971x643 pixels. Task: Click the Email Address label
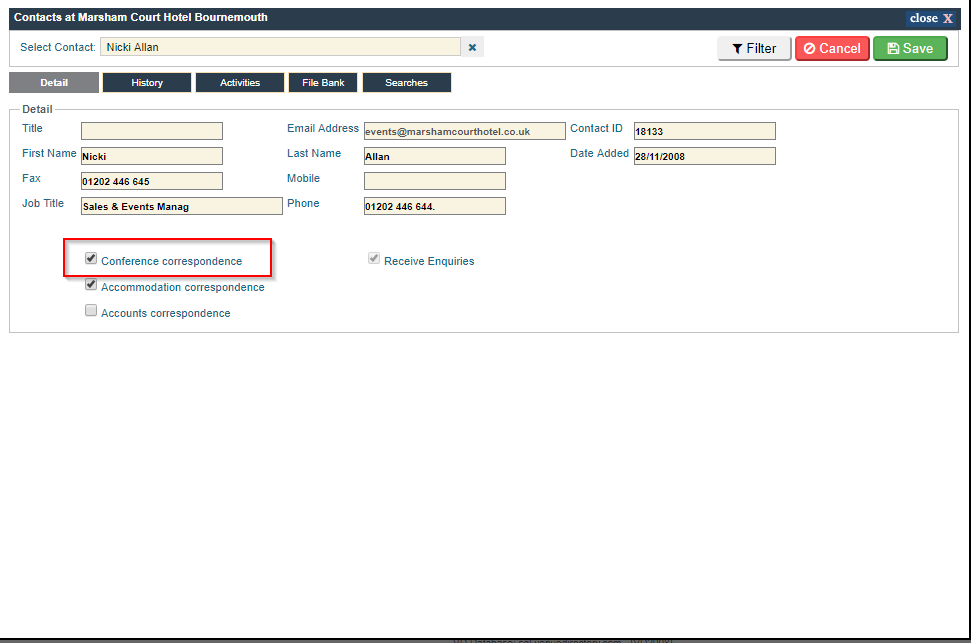(x=323, y=128)
